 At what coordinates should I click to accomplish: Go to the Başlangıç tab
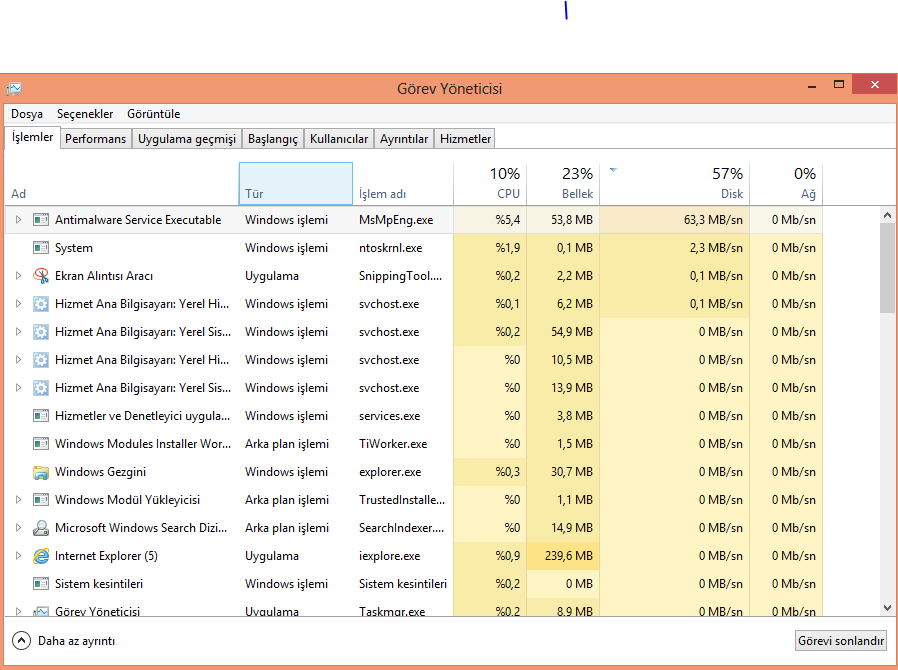(273, 139)
